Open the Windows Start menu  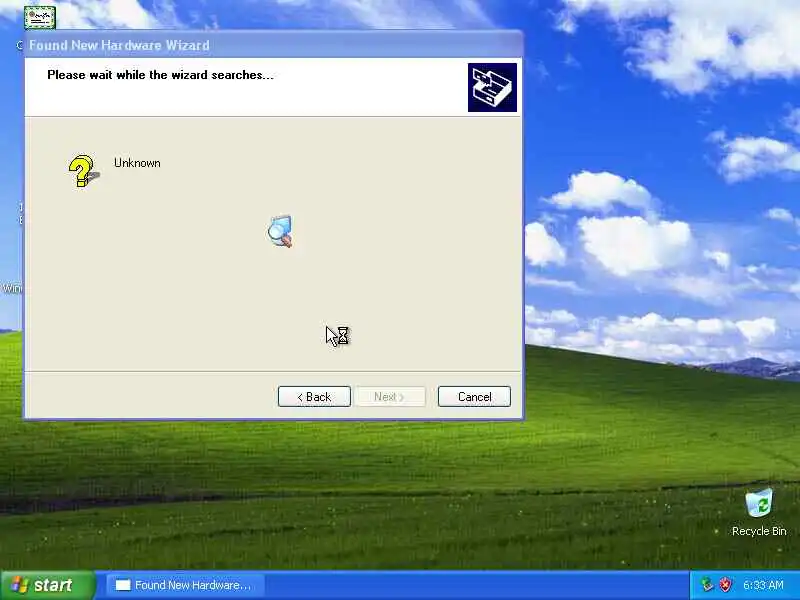(x=47, y=585)
